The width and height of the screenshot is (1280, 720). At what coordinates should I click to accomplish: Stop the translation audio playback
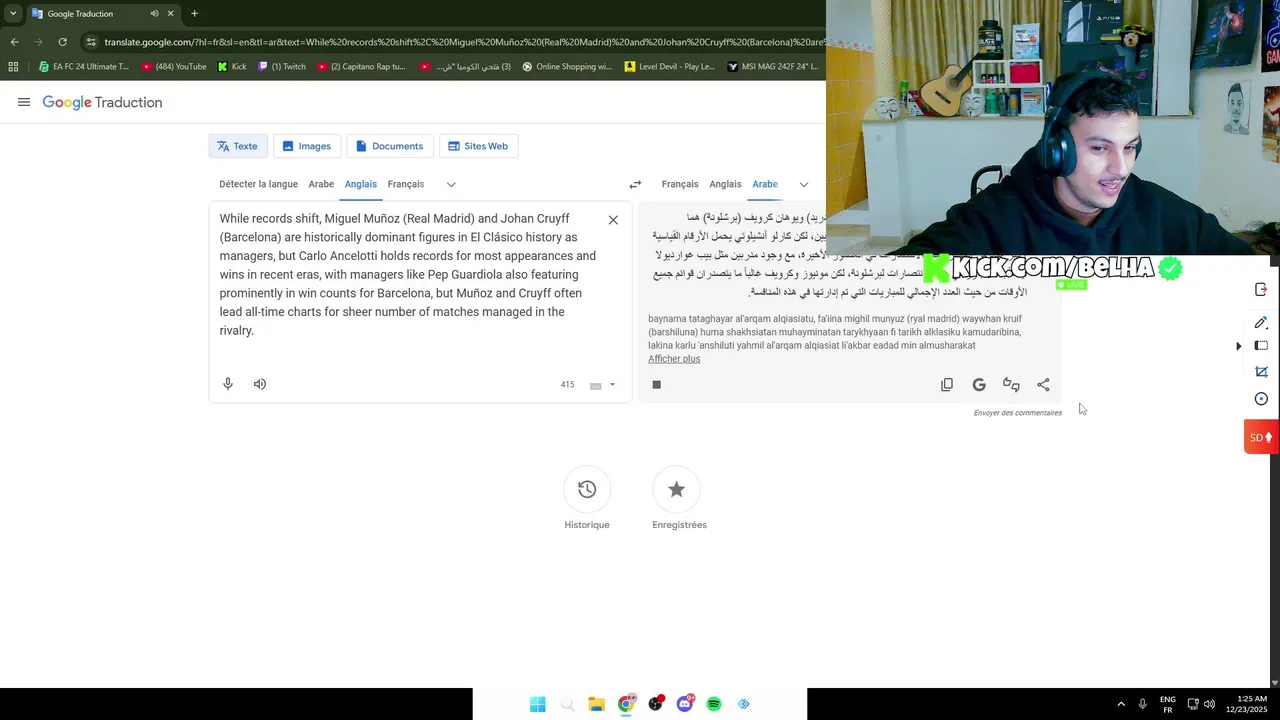coord(656,384)
